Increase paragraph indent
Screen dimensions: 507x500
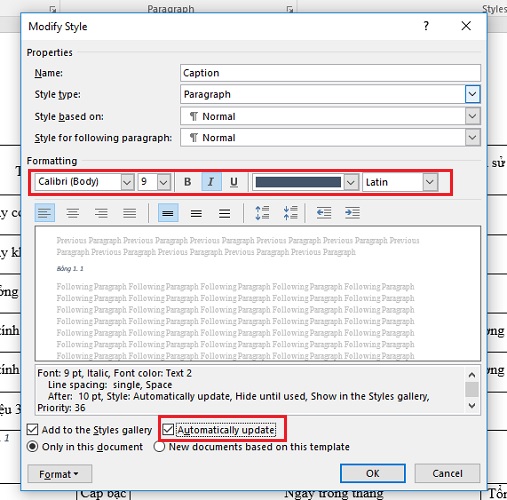[x=352, y=213]
